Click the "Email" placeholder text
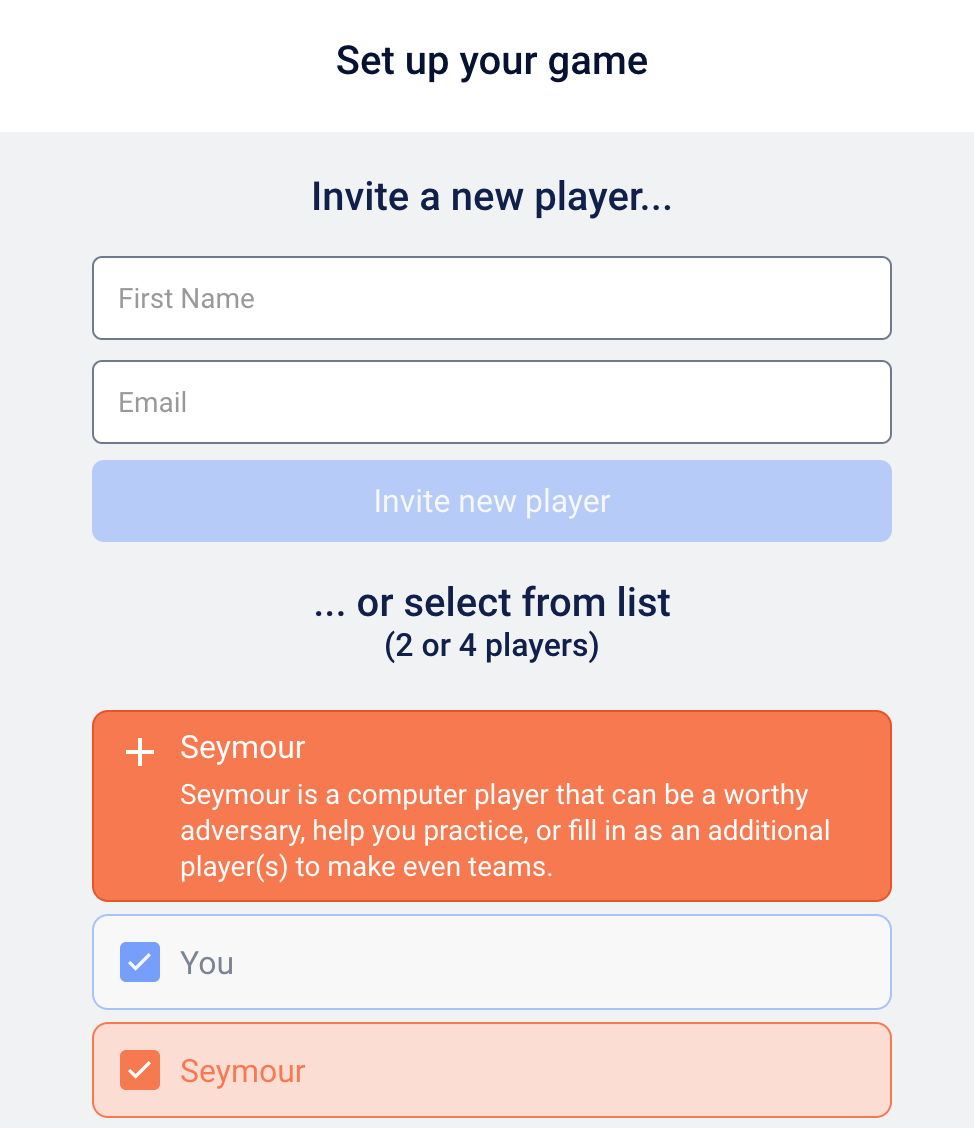This screenshot has height=1128, width=974. pyautogui.click(x=152, y=402)
